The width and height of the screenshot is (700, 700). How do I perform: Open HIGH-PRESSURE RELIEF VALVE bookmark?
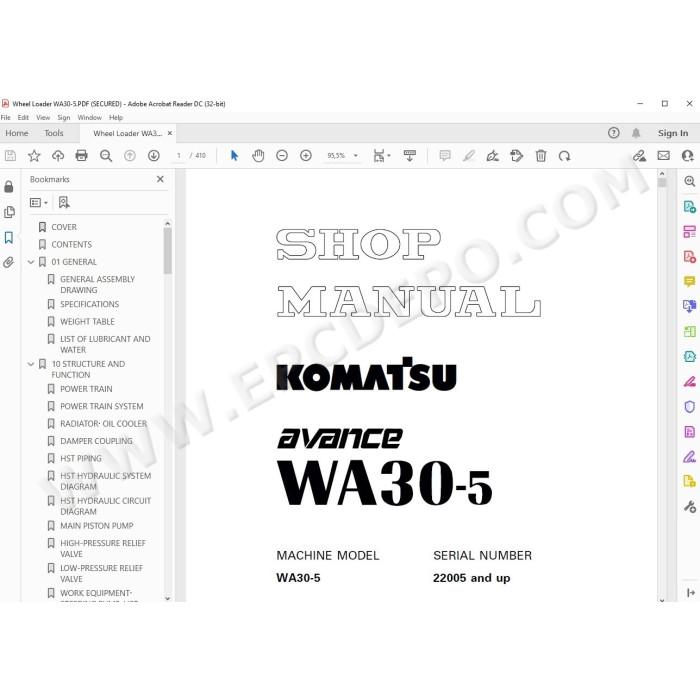[103, 549]
